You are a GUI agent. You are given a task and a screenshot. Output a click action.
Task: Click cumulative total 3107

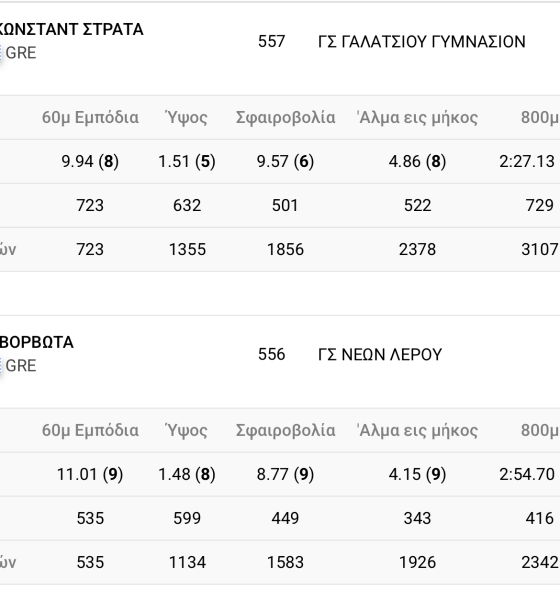[540, 249]
